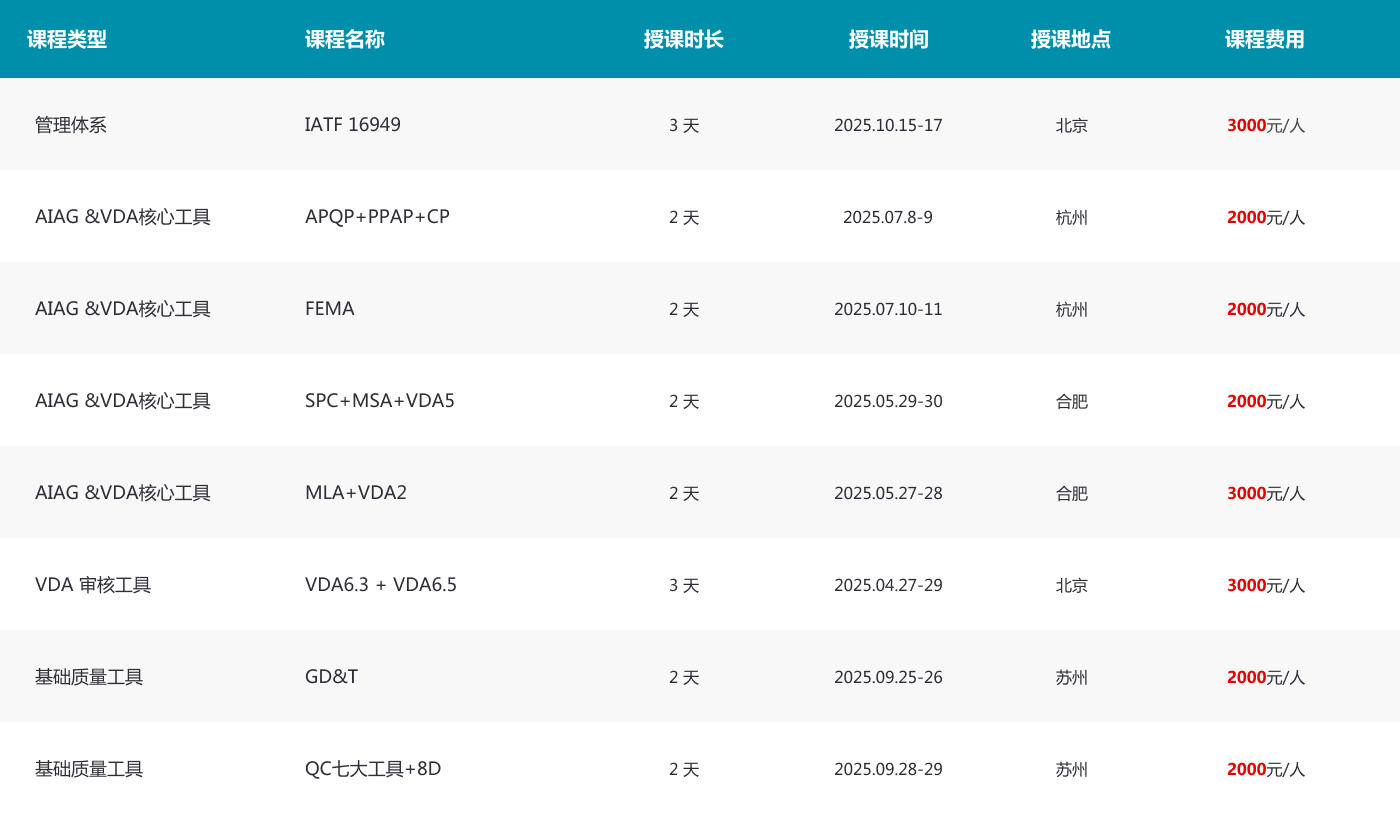Click 基础质量工具 in the QC七大工具+8D row
The width and height of the screenshot is (1400, 814).
[89, 769]
